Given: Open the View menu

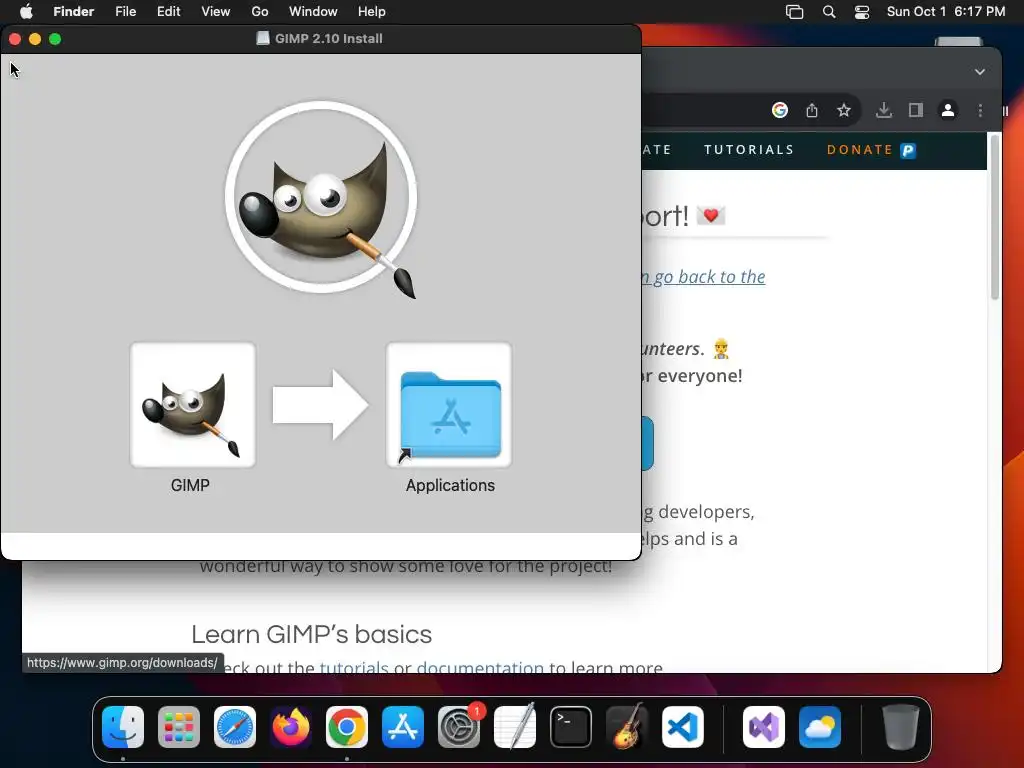Looking at the screenshot, I should coord(216,12).
